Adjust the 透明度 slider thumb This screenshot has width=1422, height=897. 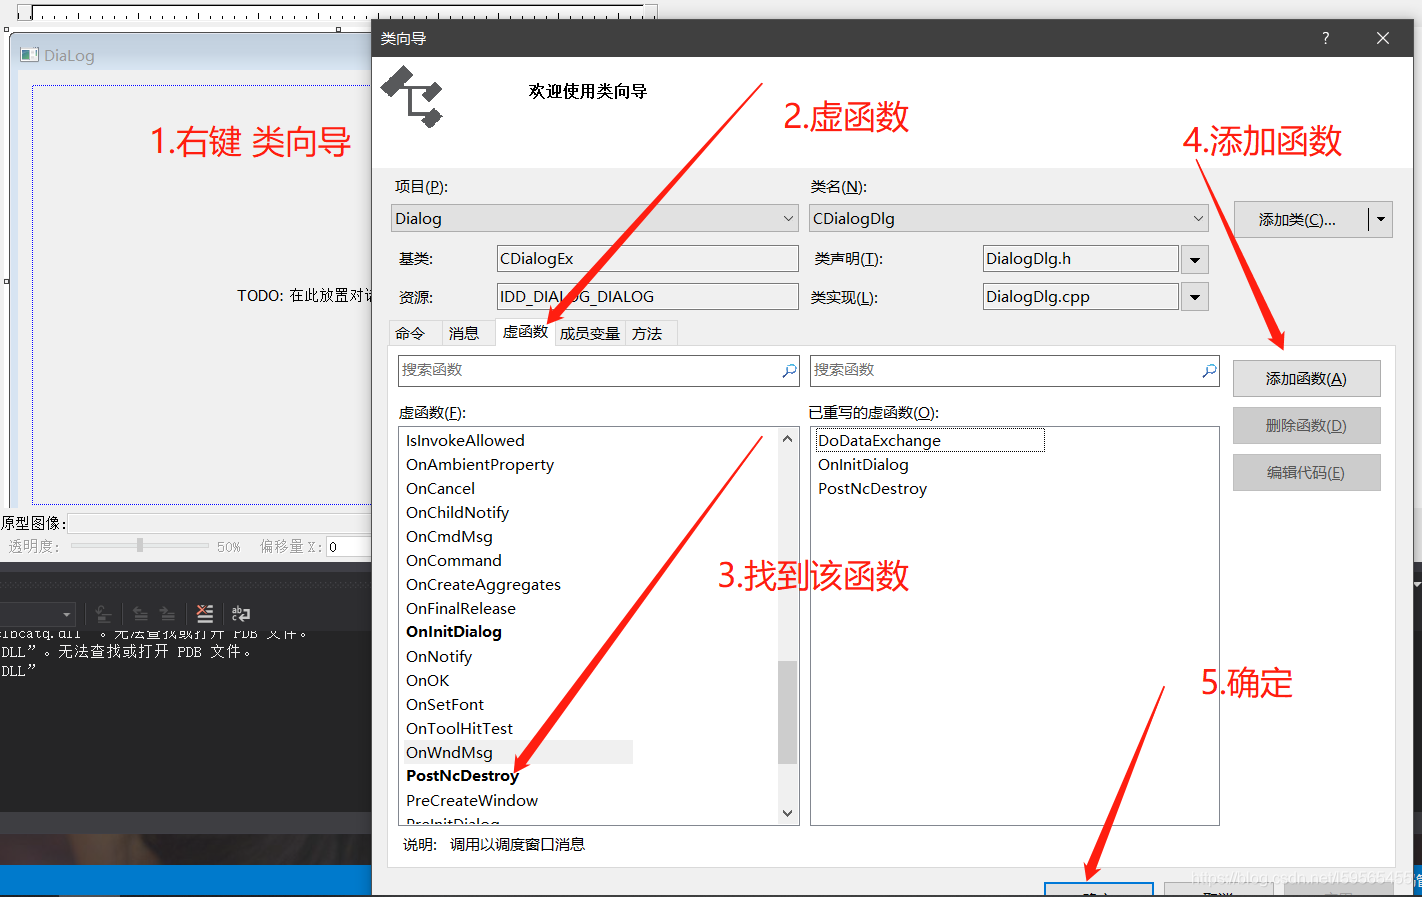tap(140, 545)
